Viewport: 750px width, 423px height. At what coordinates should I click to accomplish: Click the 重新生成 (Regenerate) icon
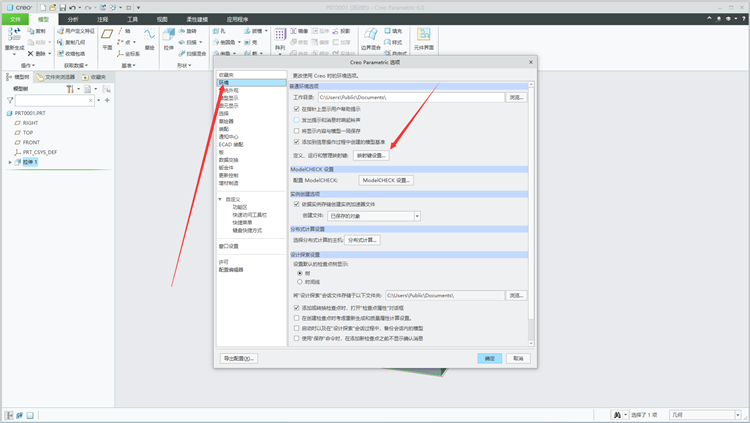[14, 34]
